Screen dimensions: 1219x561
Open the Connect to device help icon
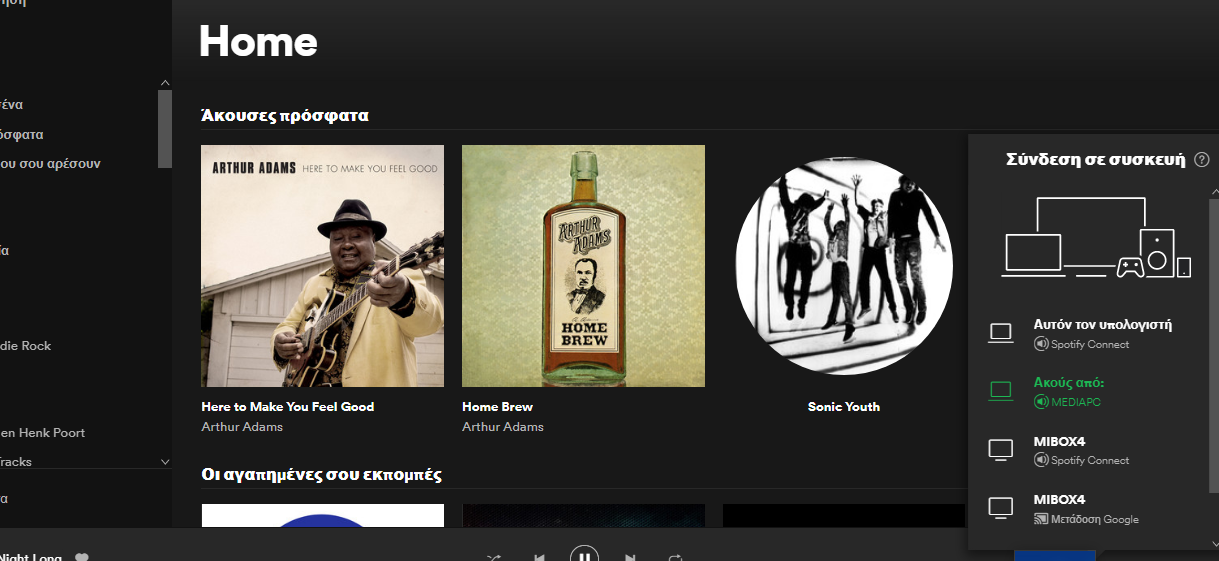tap(1202, 160)
